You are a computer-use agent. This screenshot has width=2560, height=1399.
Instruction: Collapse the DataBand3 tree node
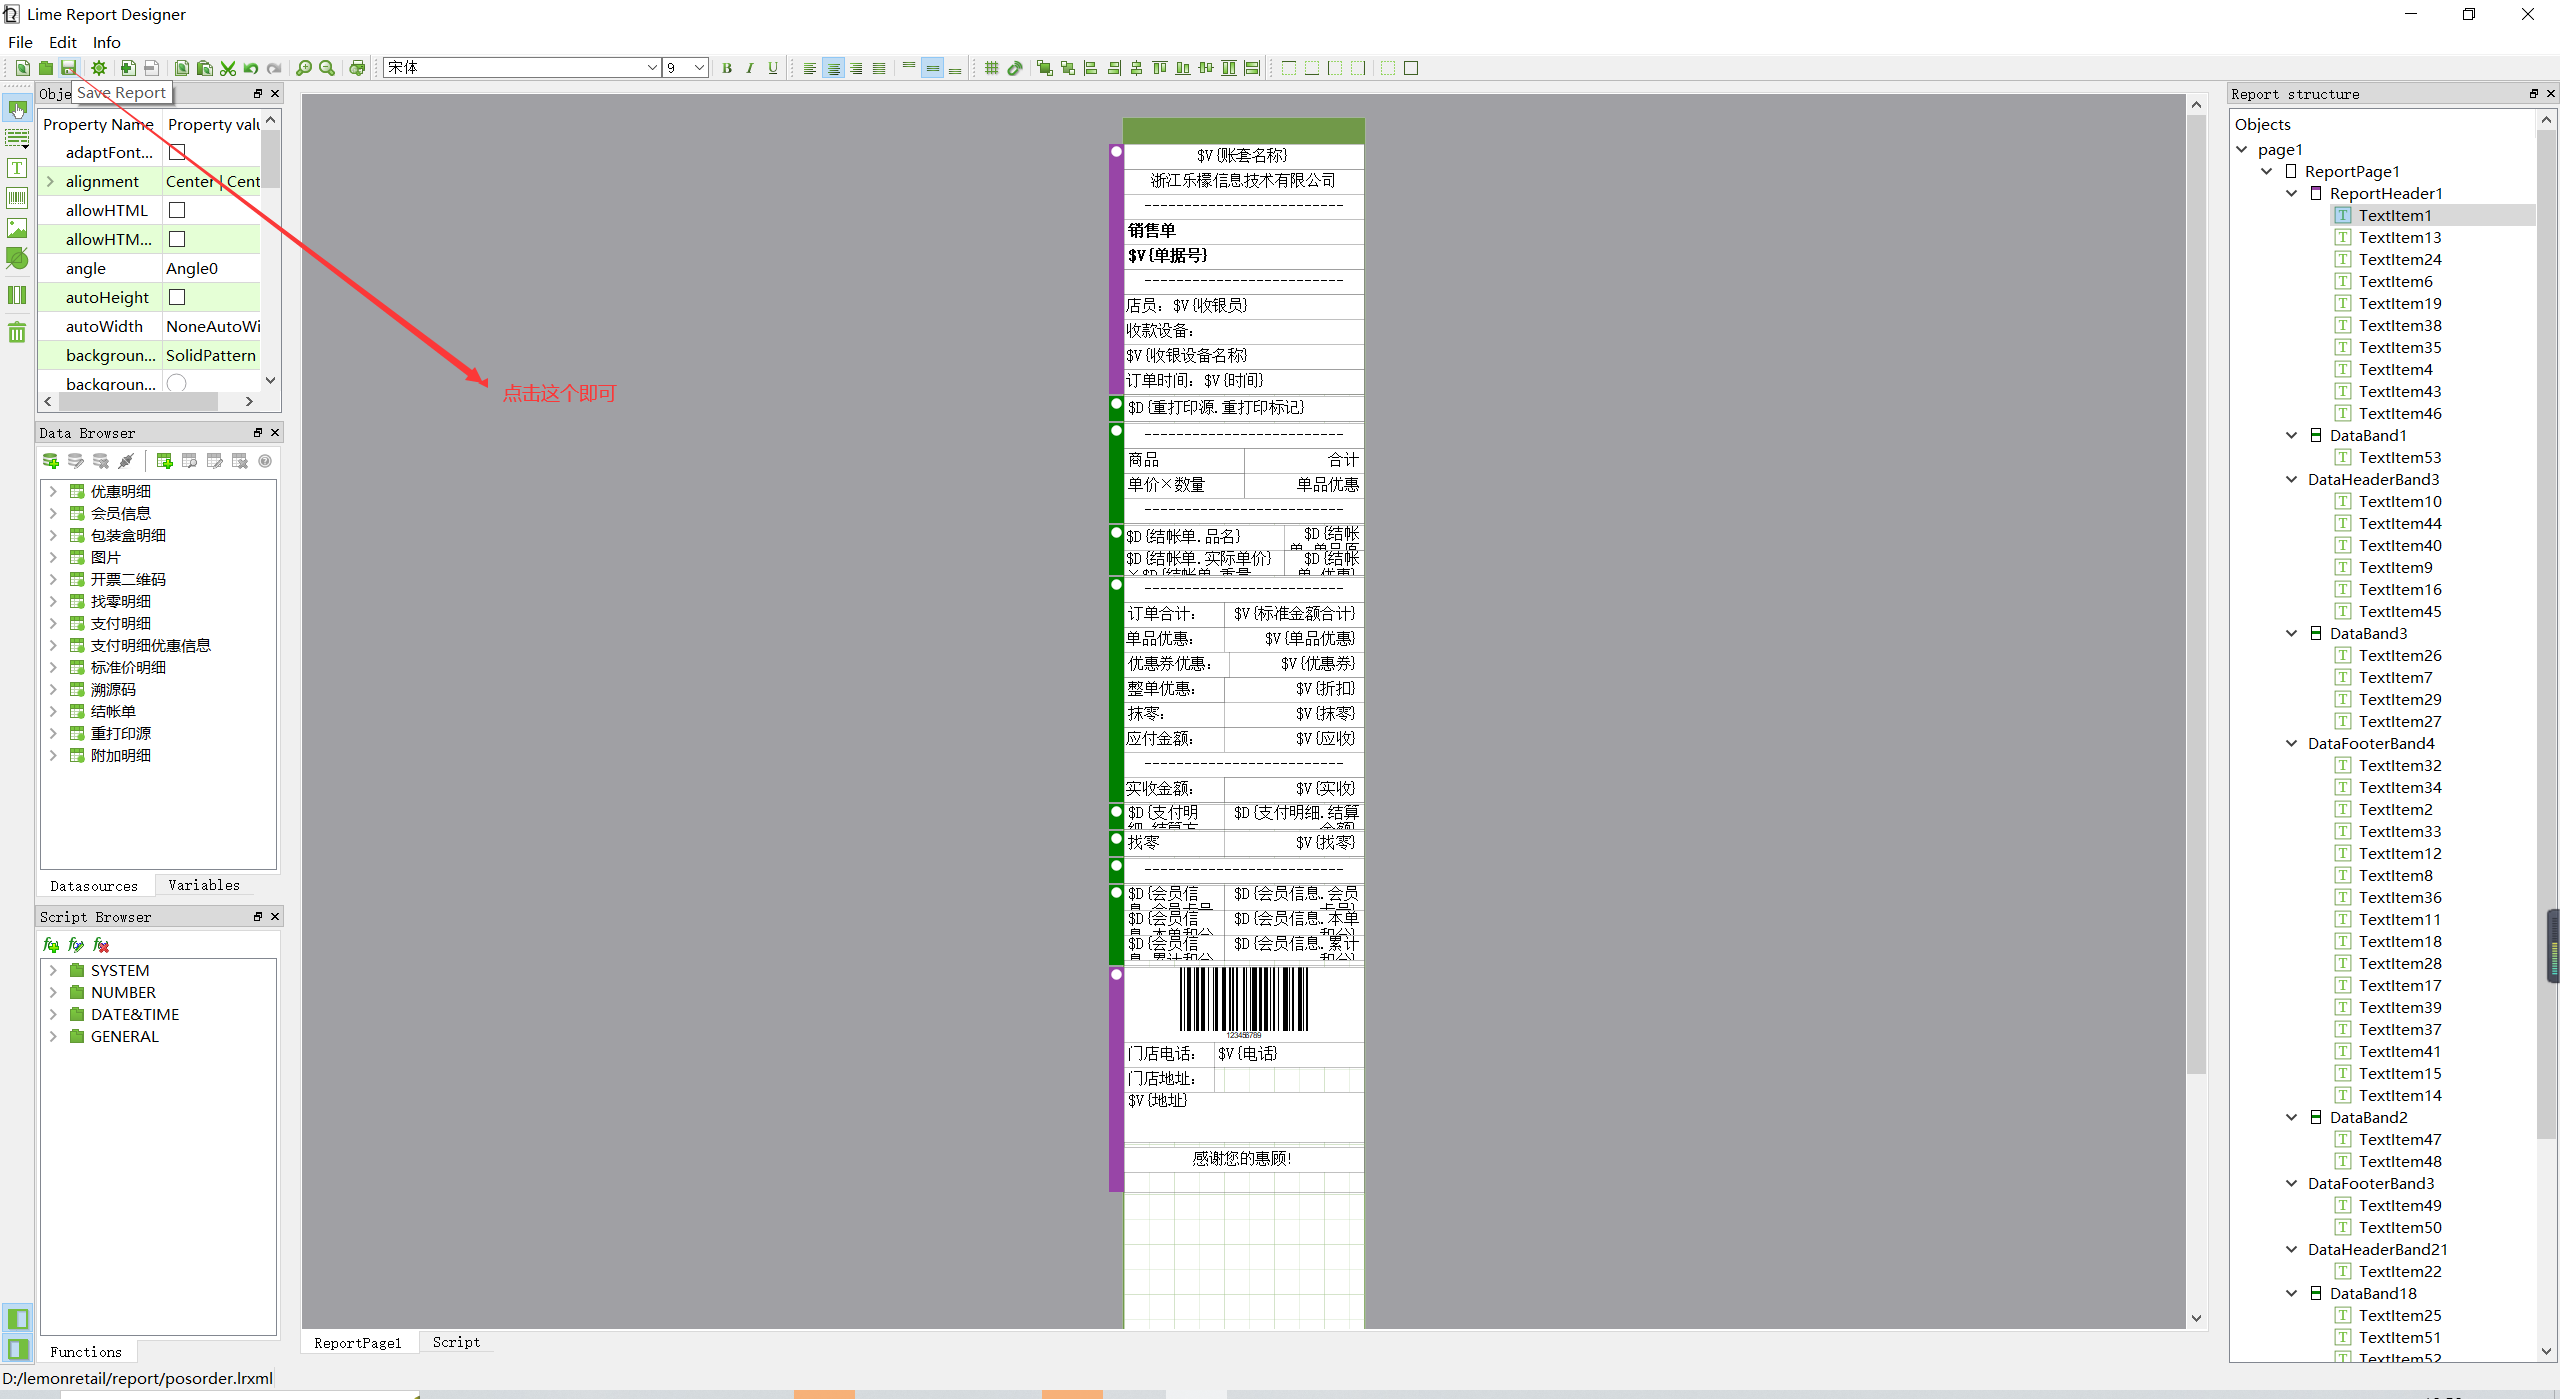(x=2292, y=633)
